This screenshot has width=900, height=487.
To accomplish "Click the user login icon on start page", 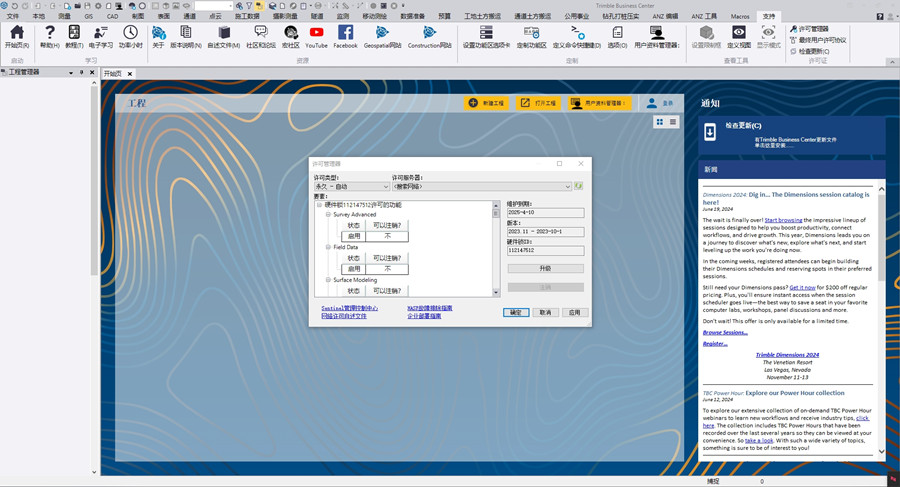I will pos(651,103).
